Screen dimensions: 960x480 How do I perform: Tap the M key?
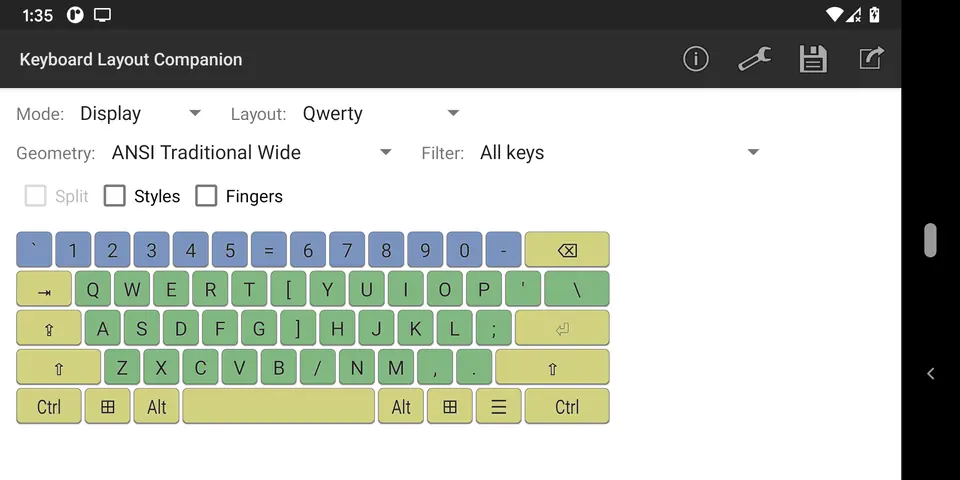(x=396, y=367)
